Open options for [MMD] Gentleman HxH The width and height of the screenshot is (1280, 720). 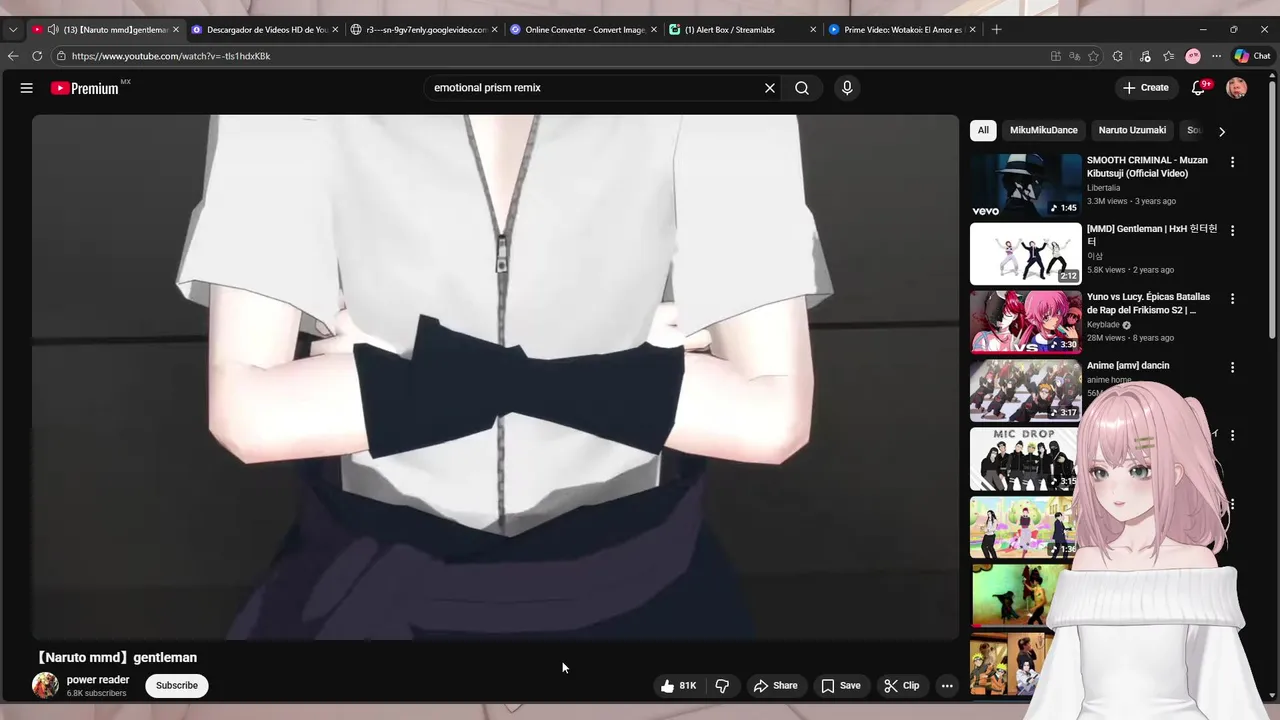click(1232, 231)
